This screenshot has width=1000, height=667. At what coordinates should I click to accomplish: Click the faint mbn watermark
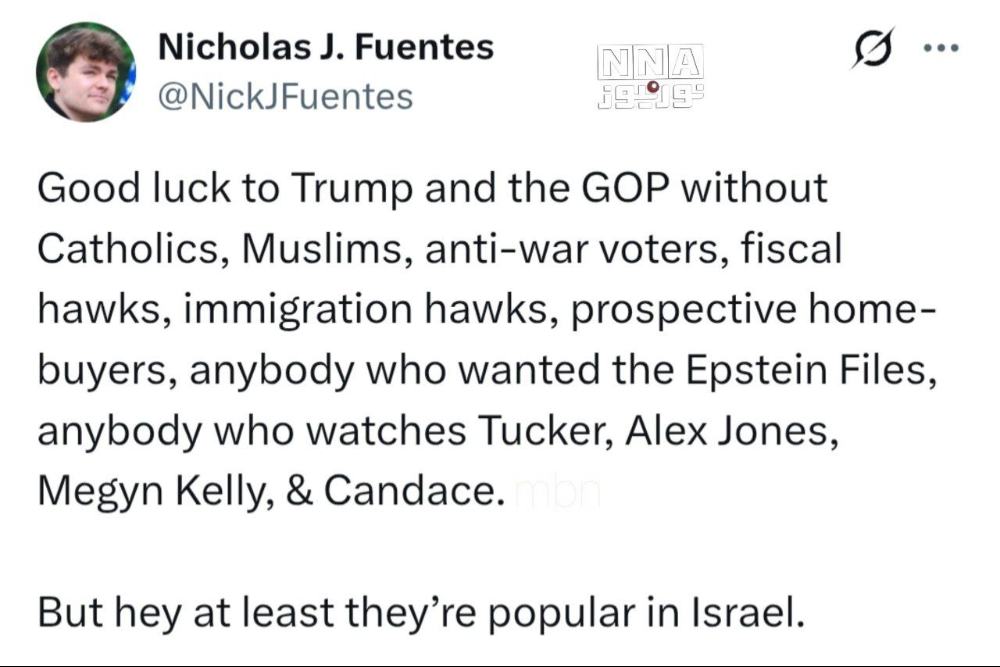click(555, 494)
